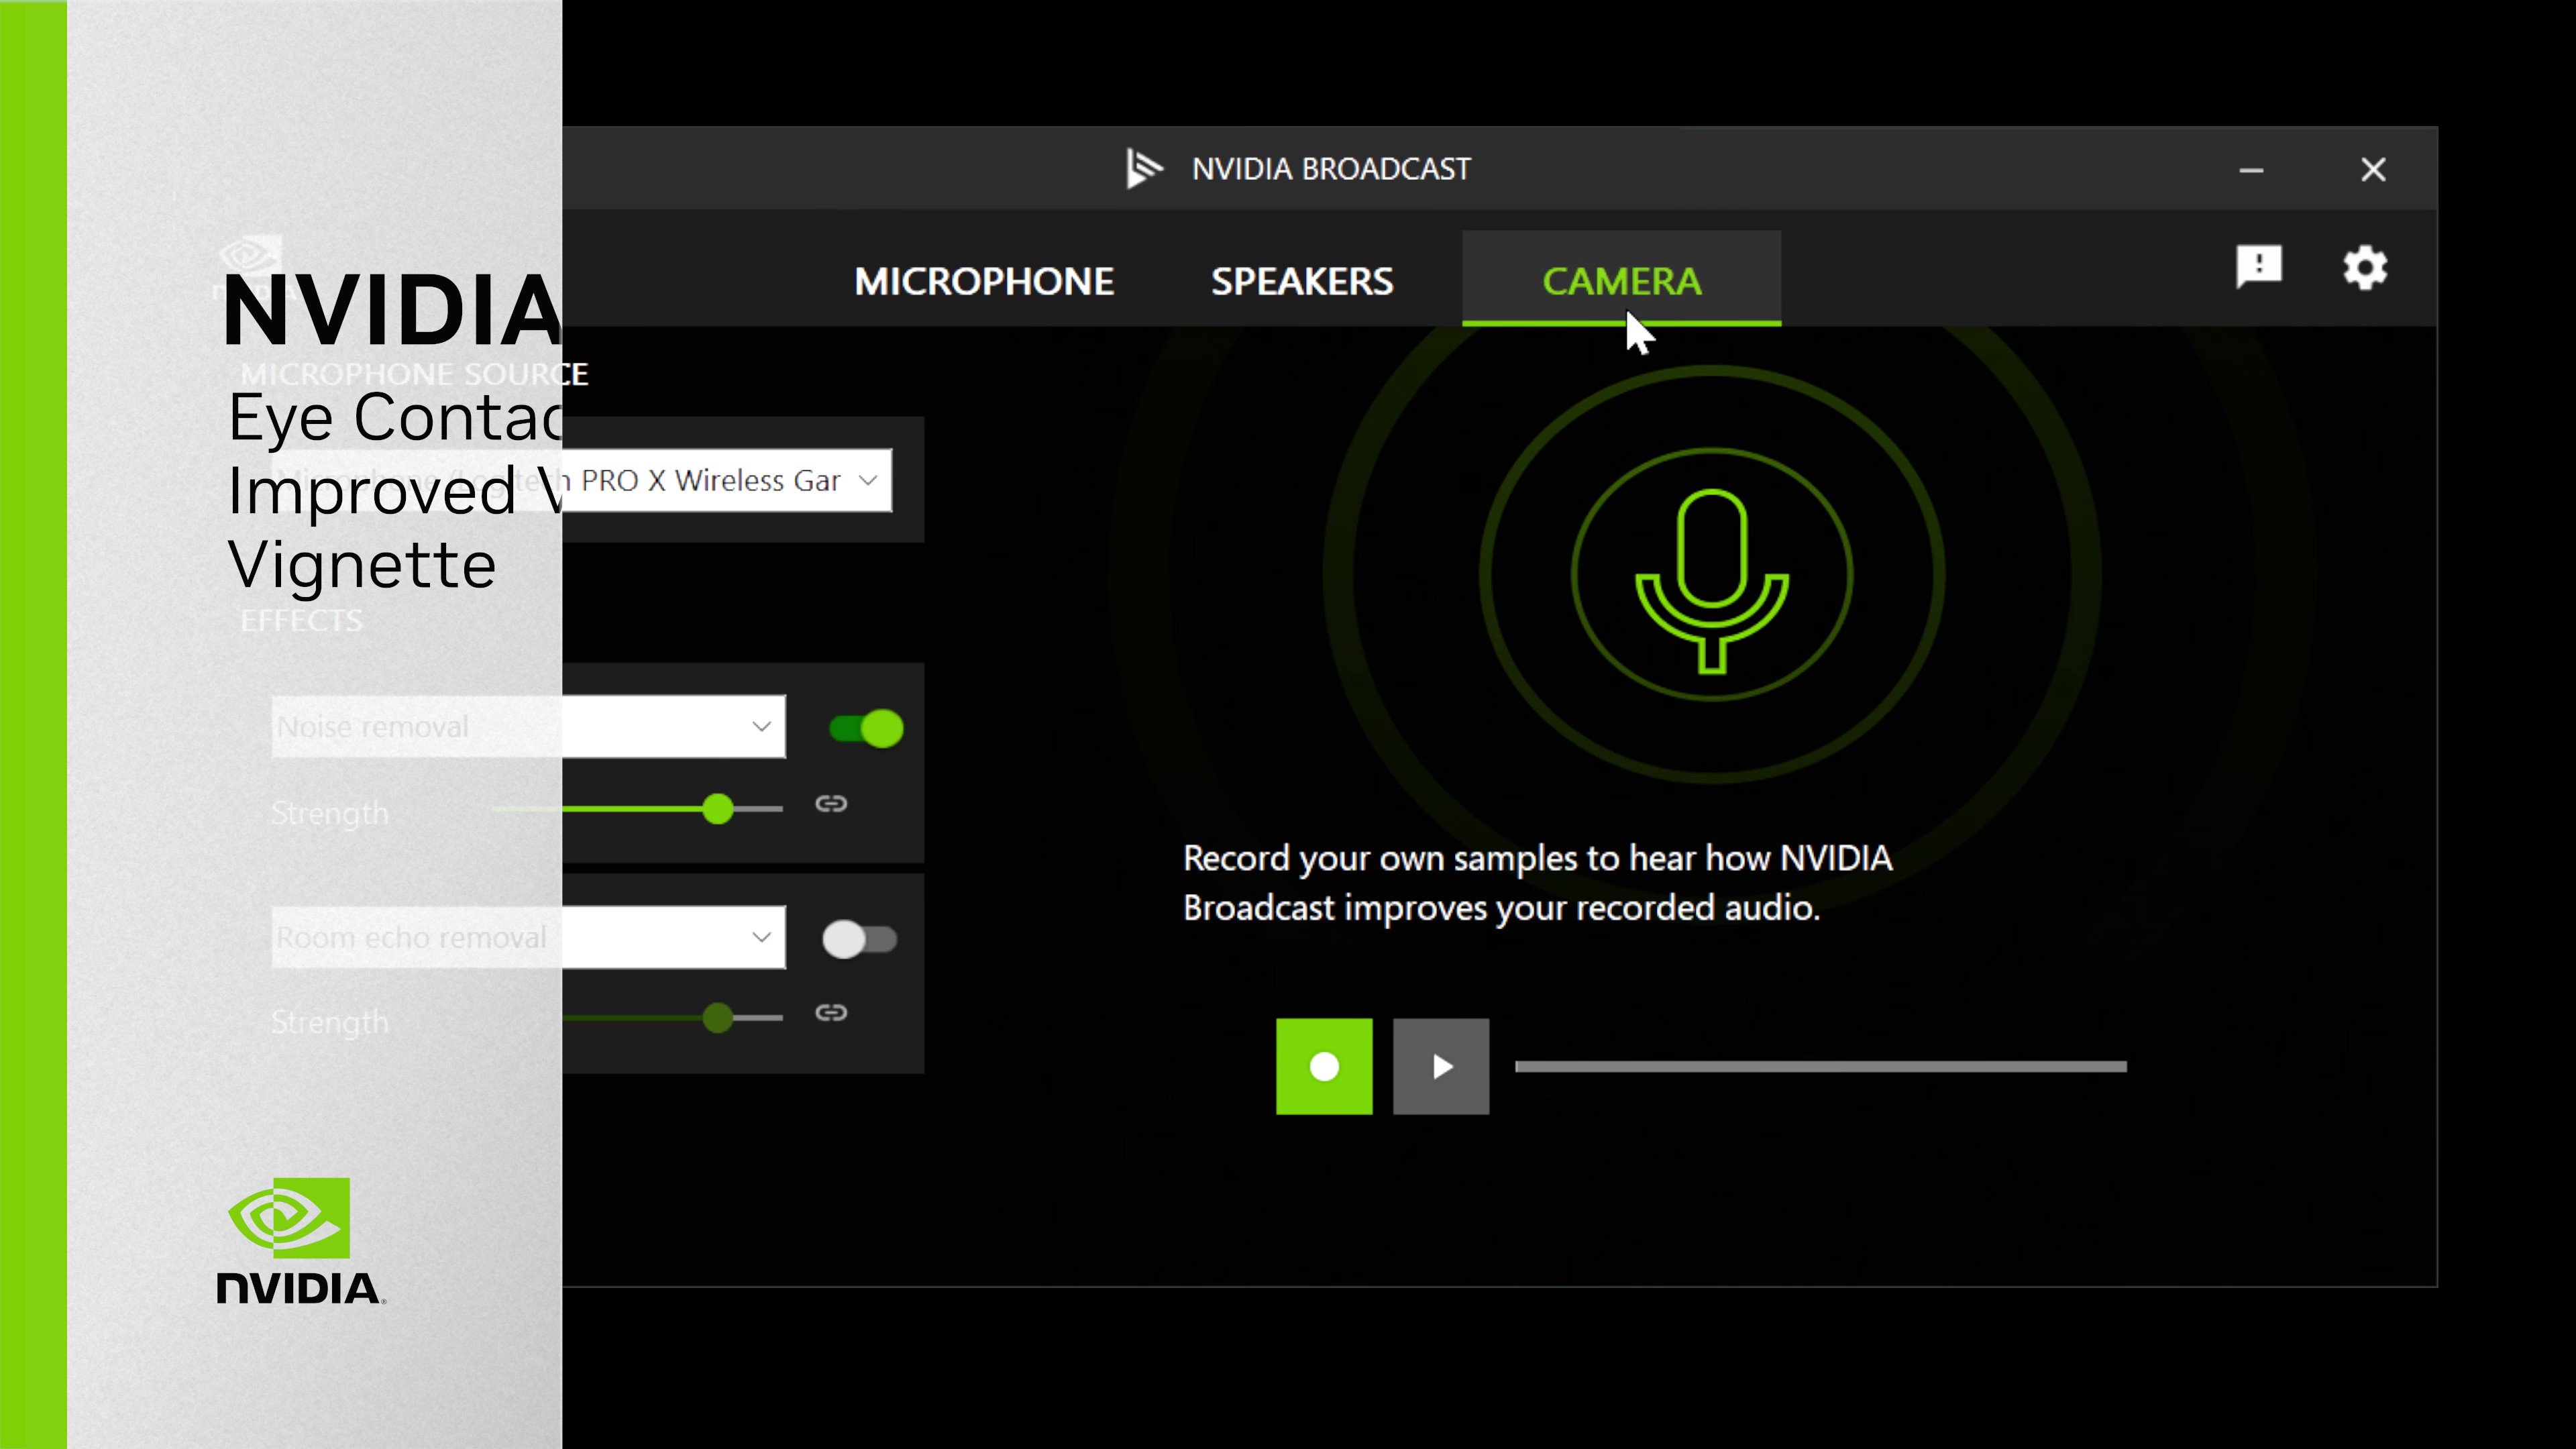Click the Room echo removal link icon
Screen dimensions: 2576x1449
coord(831,1013)
